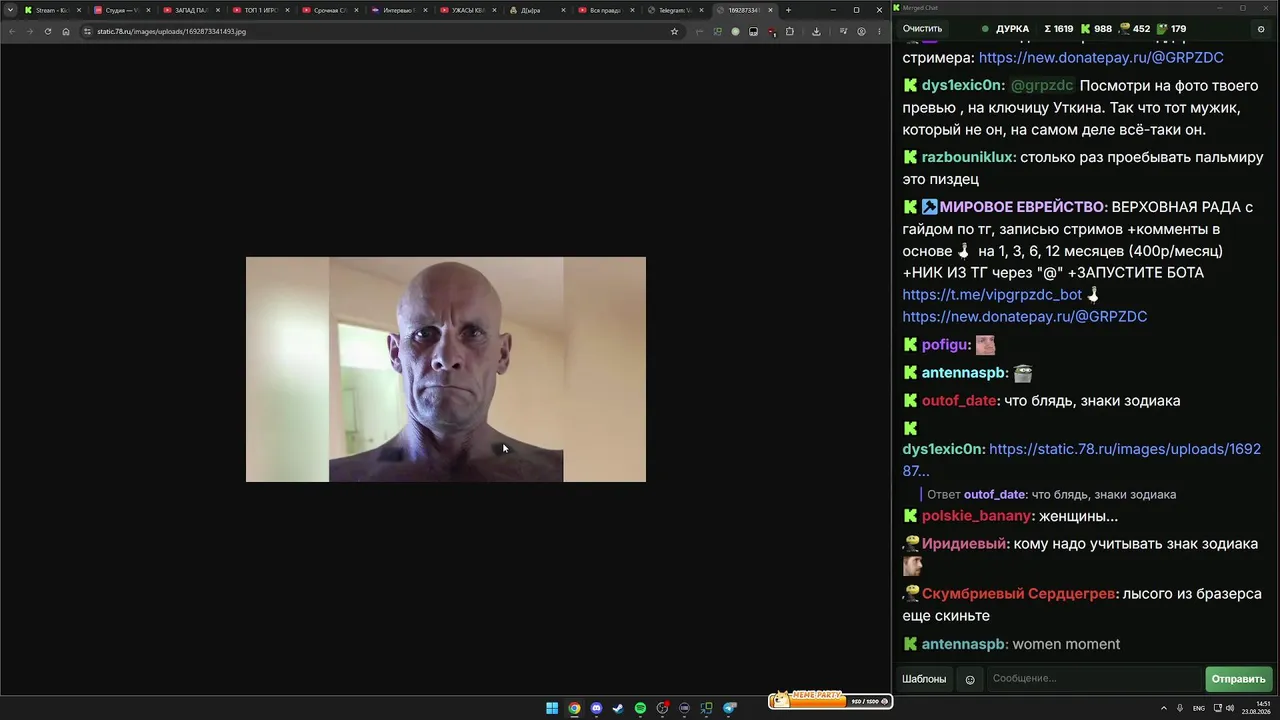The width and height of the screenshot is (1280, 720).
Task: Switch to the ЗАПАД ПАЛ tab
Action: (x=190, y=10)
